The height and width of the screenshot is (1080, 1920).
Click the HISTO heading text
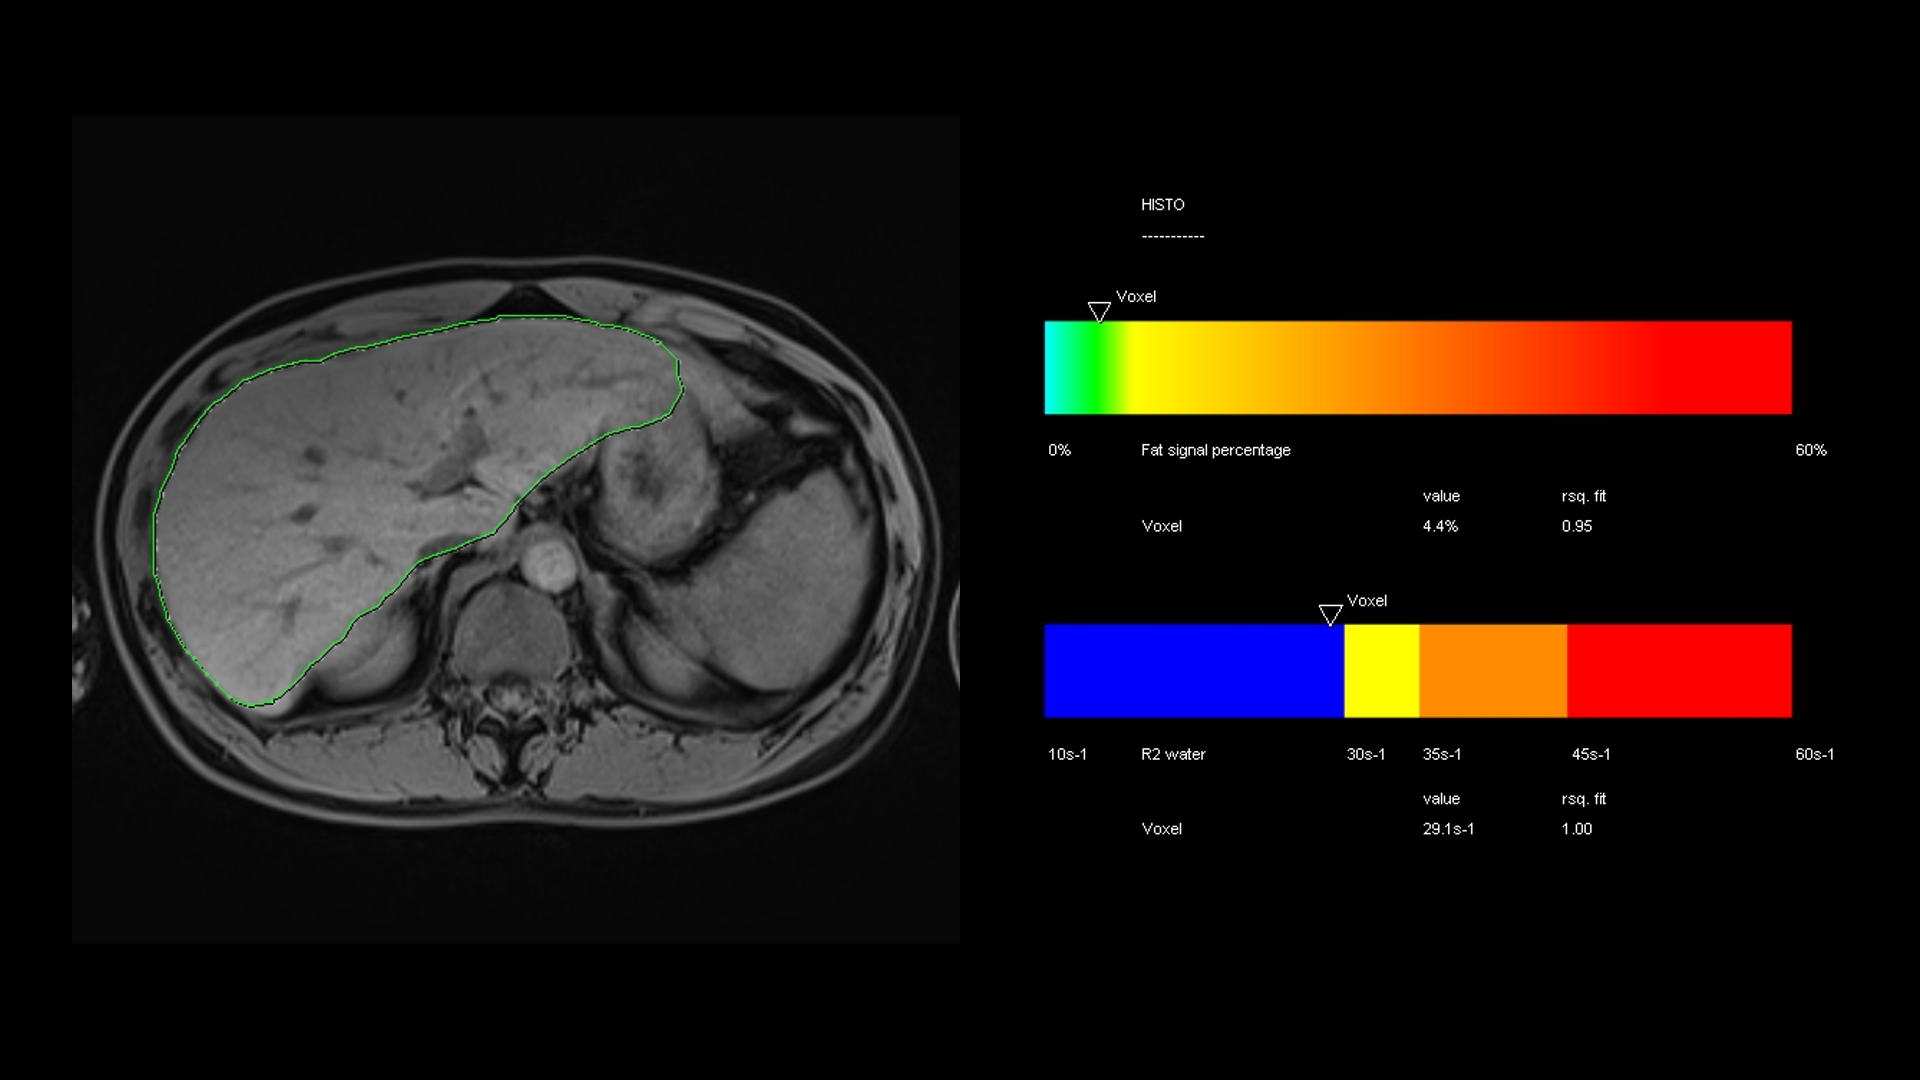pyautogui.click(x=1162, y=205)
